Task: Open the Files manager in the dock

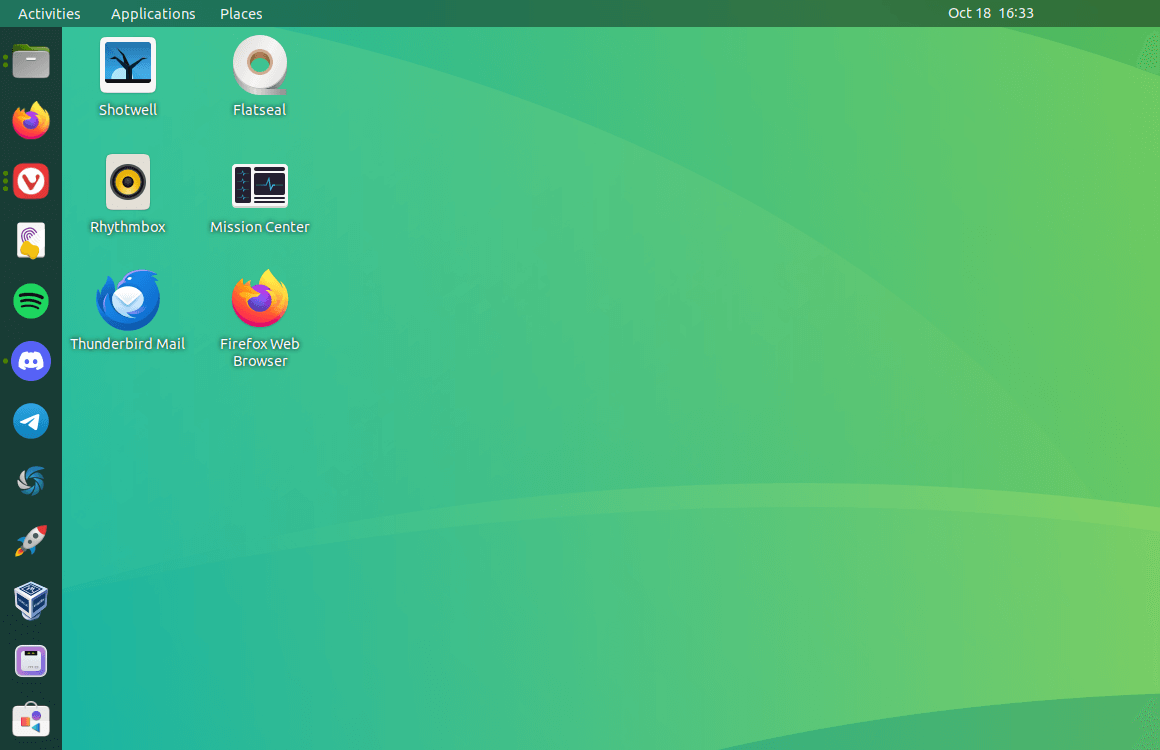Action: (x=30, y=61)
